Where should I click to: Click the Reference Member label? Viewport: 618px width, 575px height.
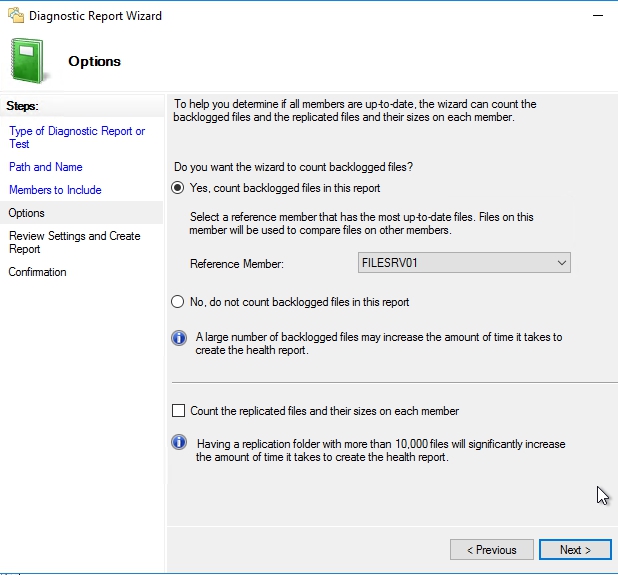(237, 264)
